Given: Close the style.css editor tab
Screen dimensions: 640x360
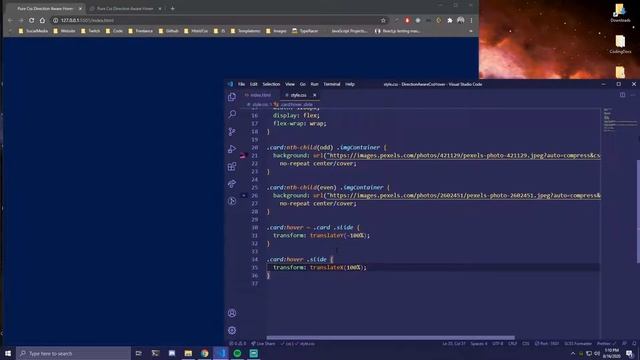Looking at the screenshot, I should [314, 95].
